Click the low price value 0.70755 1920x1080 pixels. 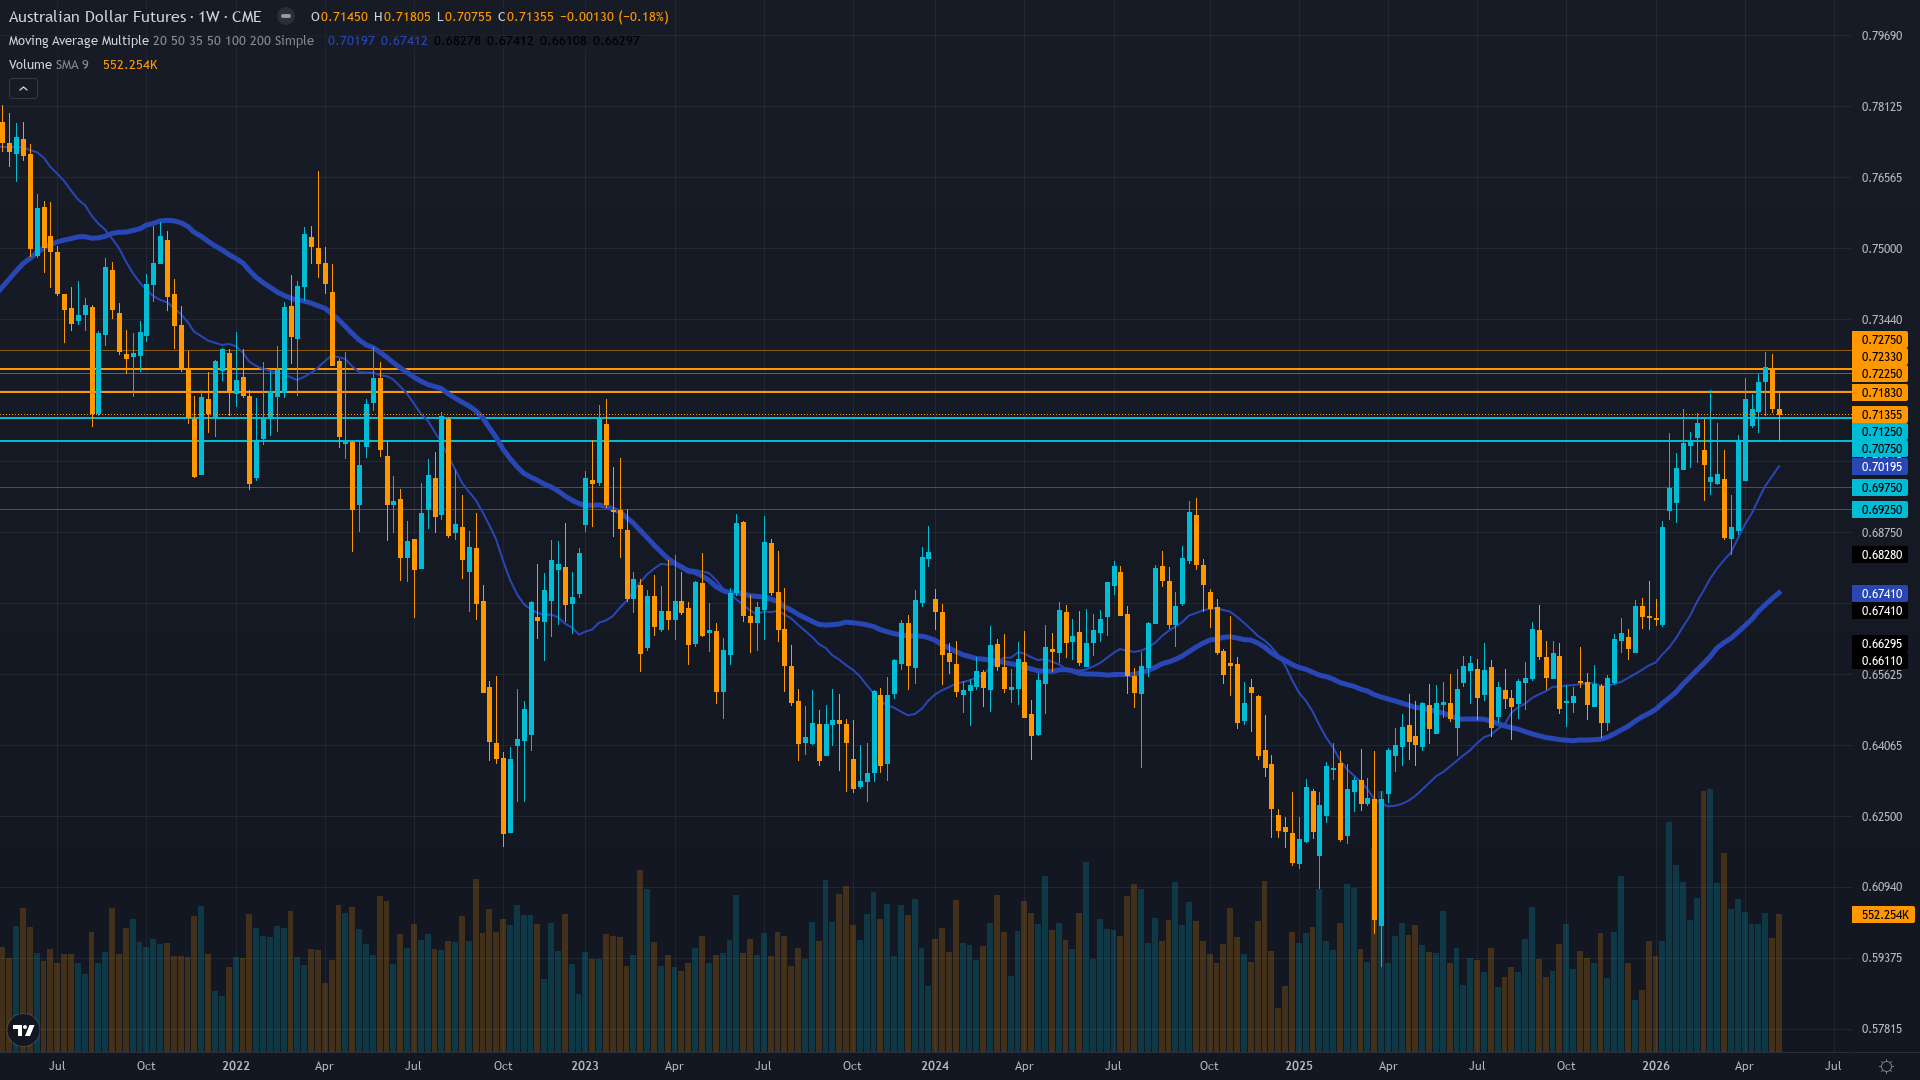[467, 17]
